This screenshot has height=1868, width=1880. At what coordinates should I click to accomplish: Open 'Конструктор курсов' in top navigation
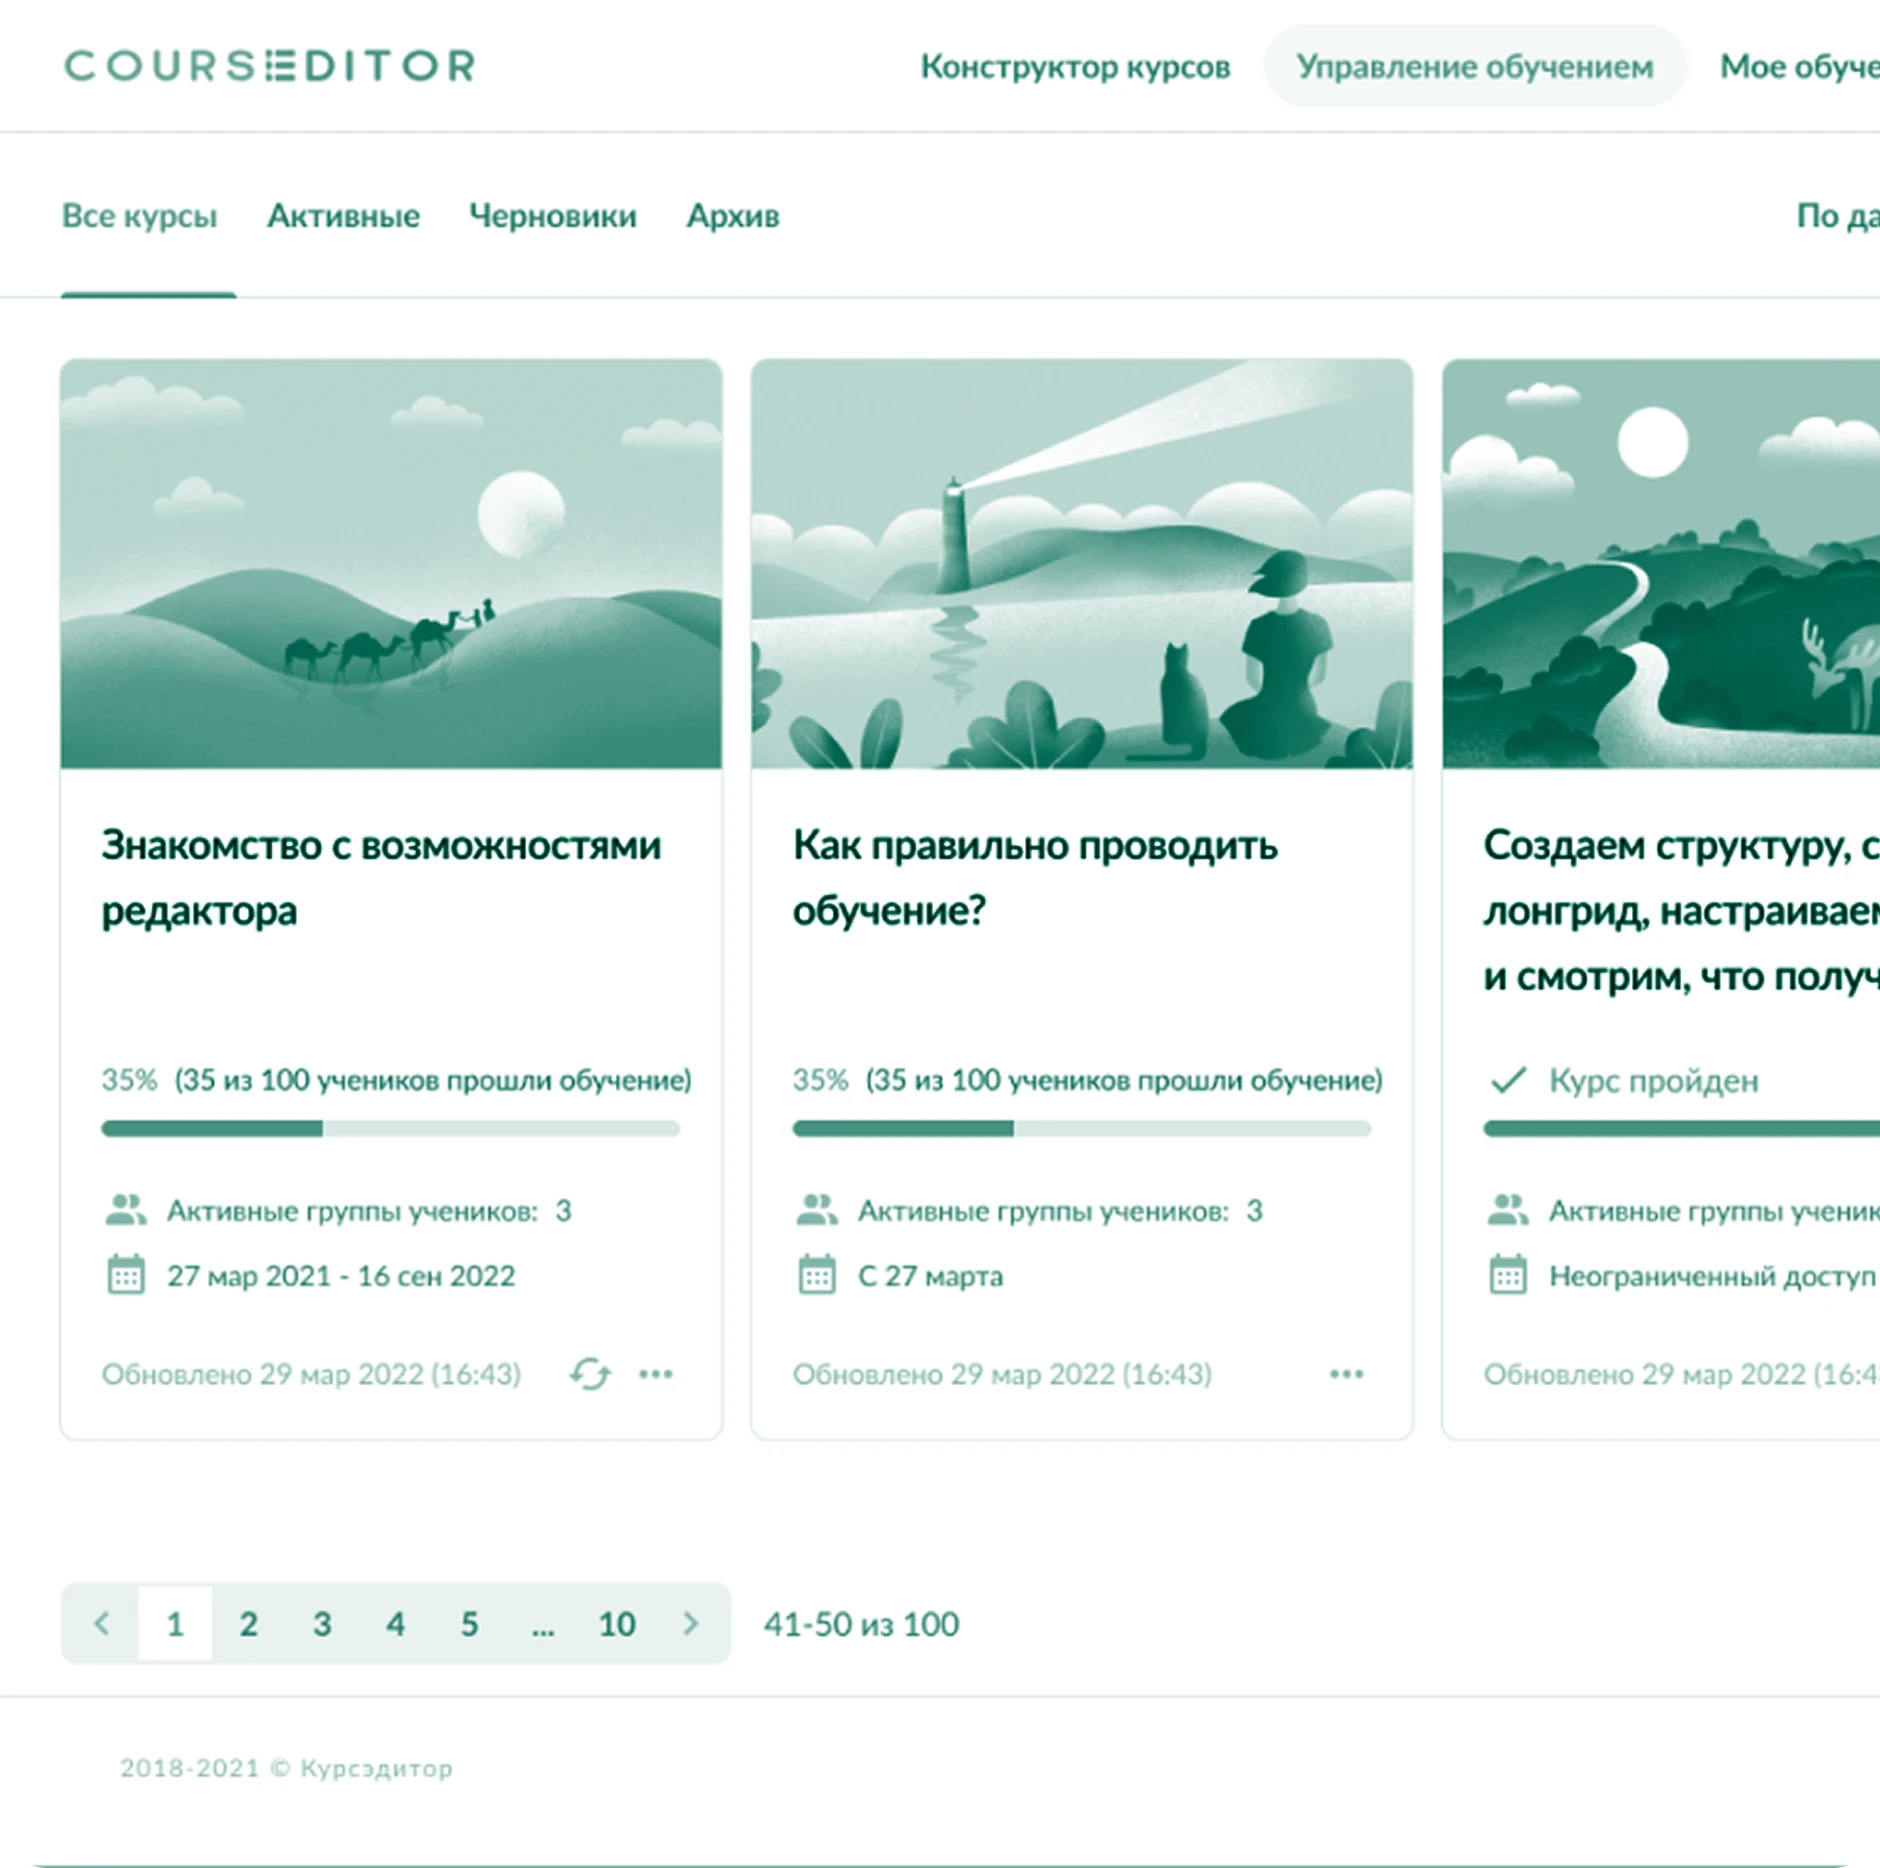(x=1075, y=67)
